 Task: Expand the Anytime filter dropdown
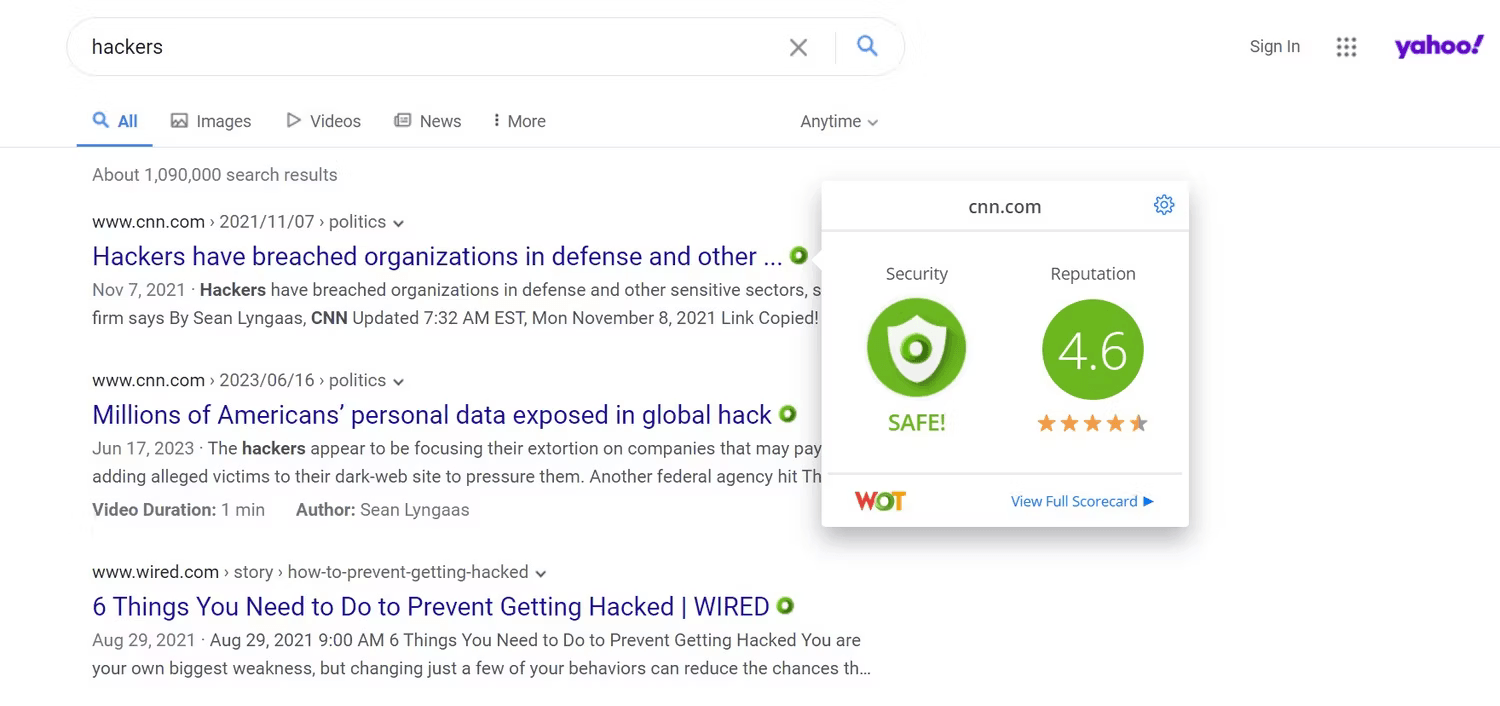click(x=839, y=121)
